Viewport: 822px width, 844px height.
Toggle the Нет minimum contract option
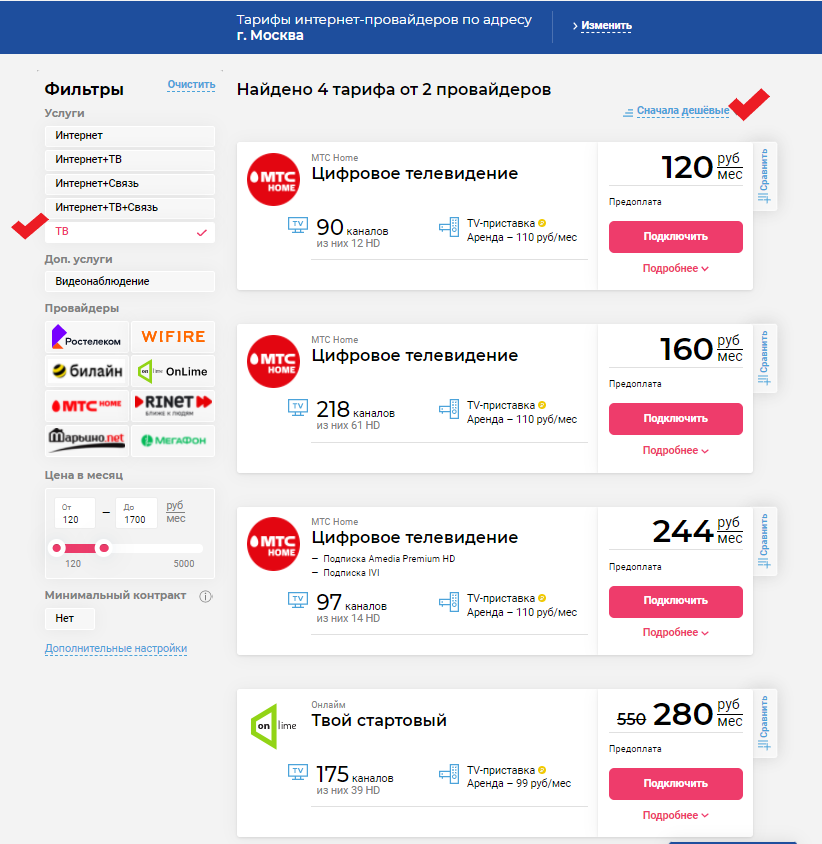[x=70, y=618]
